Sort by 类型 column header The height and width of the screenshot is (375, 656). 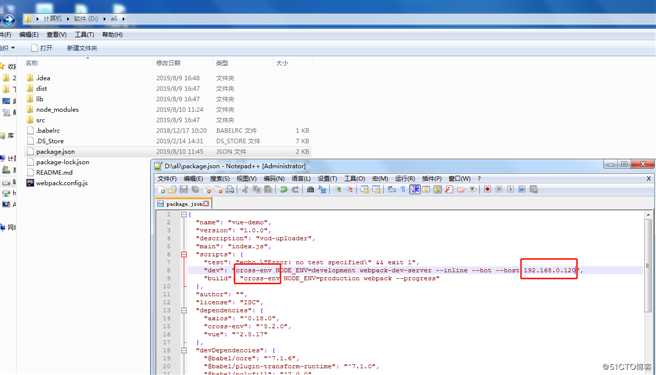click(x=222, y=63)
